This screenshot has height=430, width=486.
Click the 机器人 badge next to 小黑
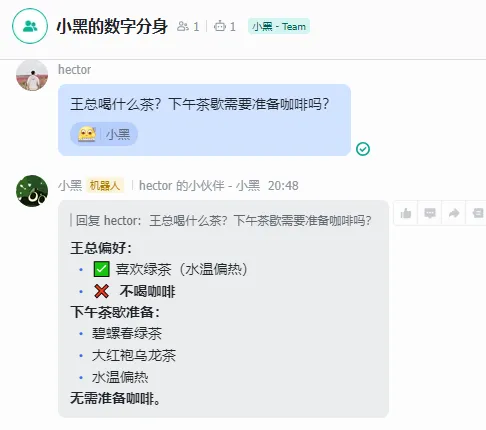click(x=105, y=185)
